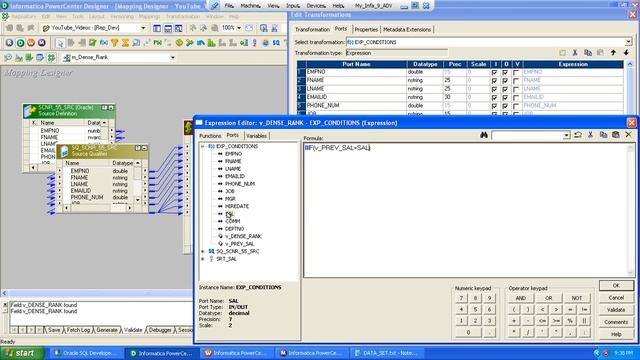This screenshot has height=360, width=640.
Task: Select the Aggregator sigma transformation icon
Action: point(125,43)
